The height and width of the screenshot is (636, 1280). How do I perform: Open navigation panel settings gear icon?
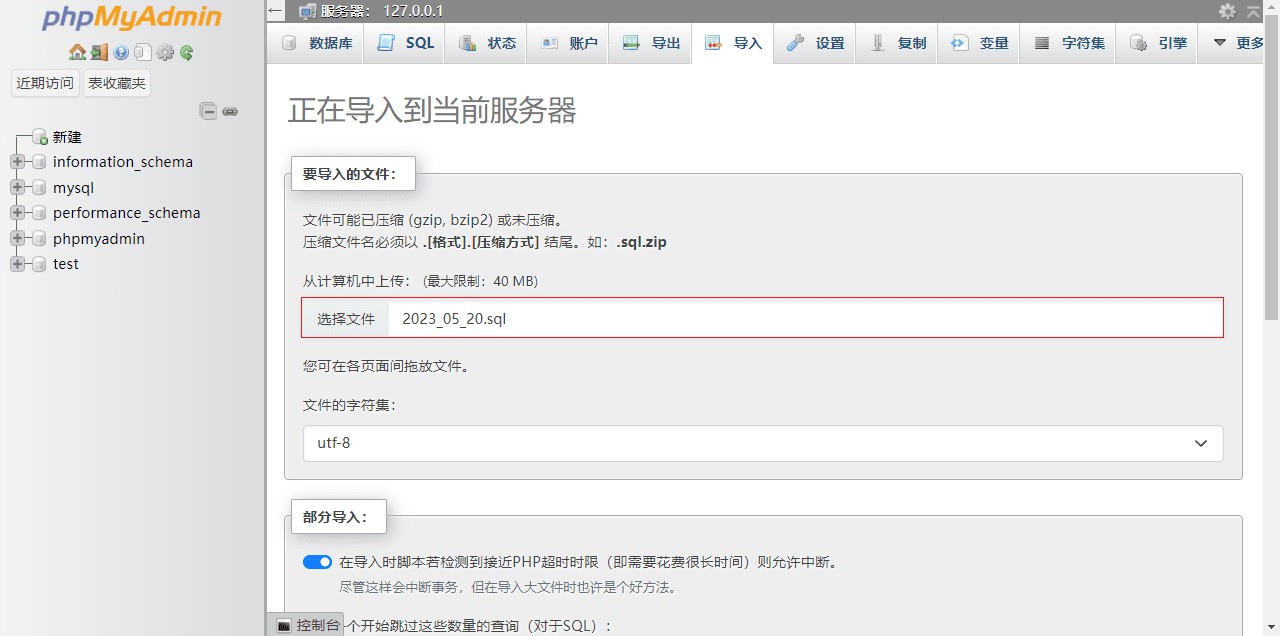point(165,52)
